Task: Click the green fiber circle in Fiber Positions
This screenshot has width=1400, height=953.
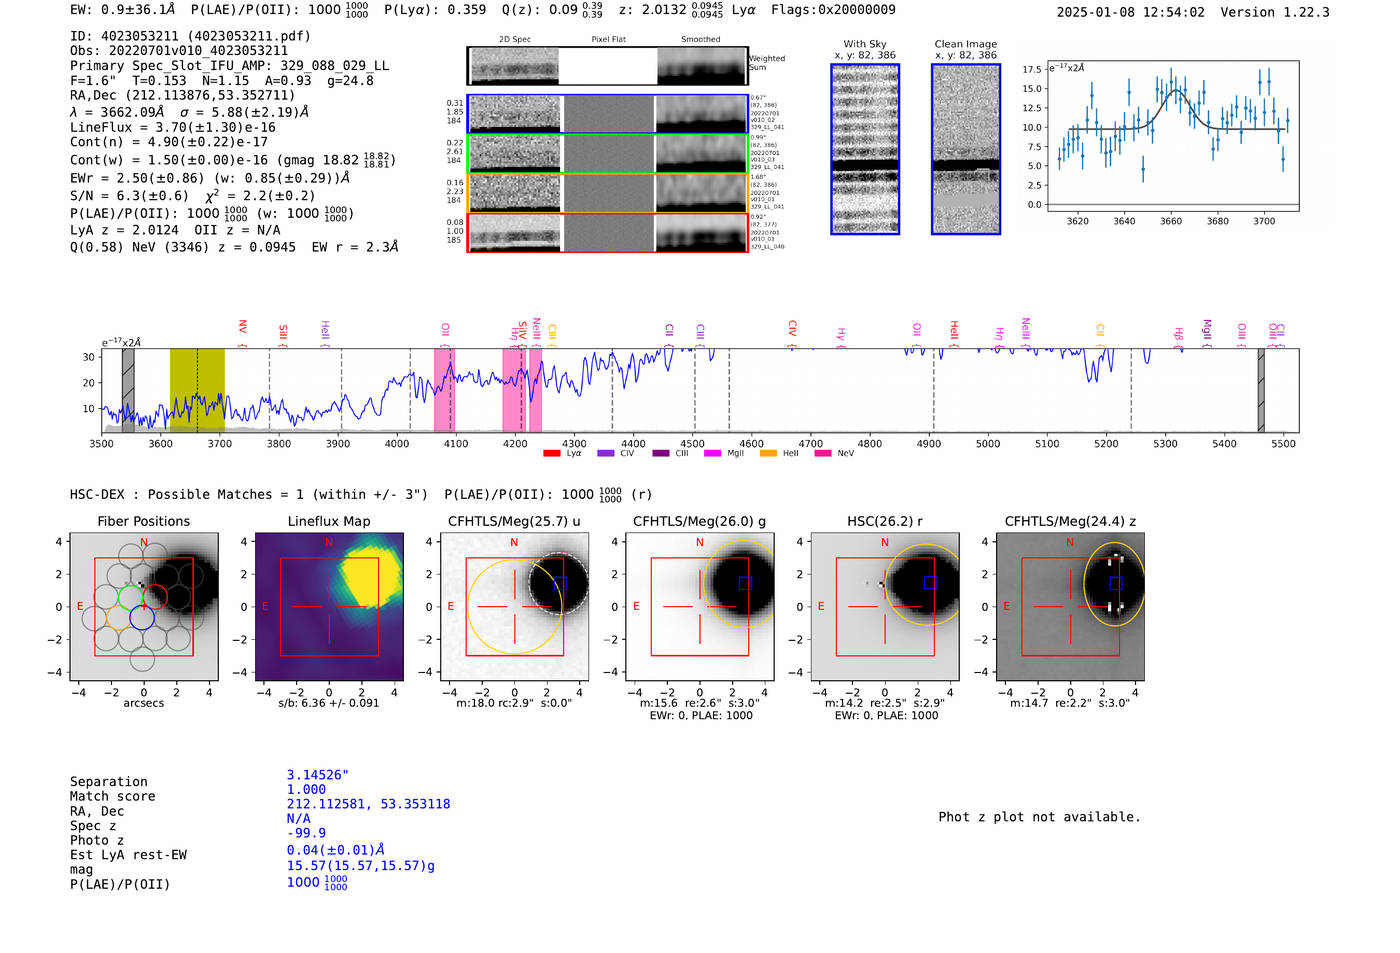Action: click(x=130, y=597)
